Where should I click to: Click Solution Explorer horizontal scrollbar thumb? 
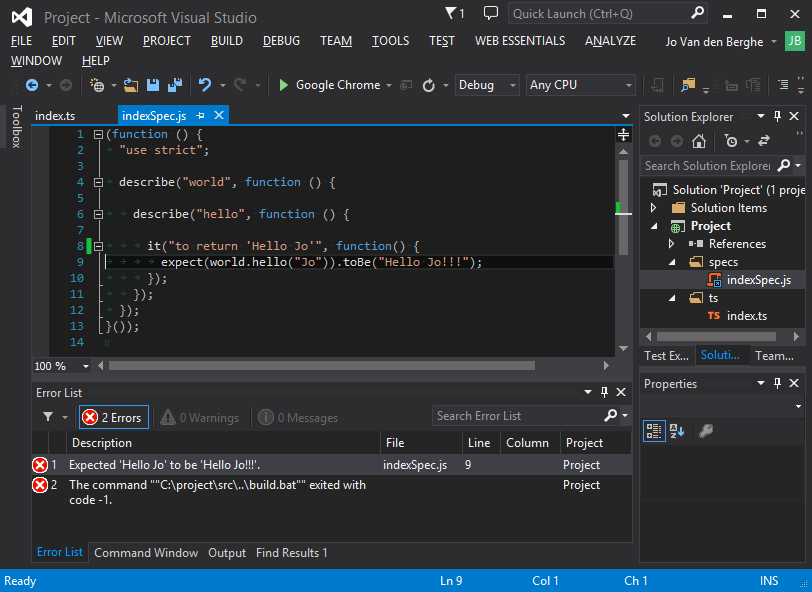point(716,337)
